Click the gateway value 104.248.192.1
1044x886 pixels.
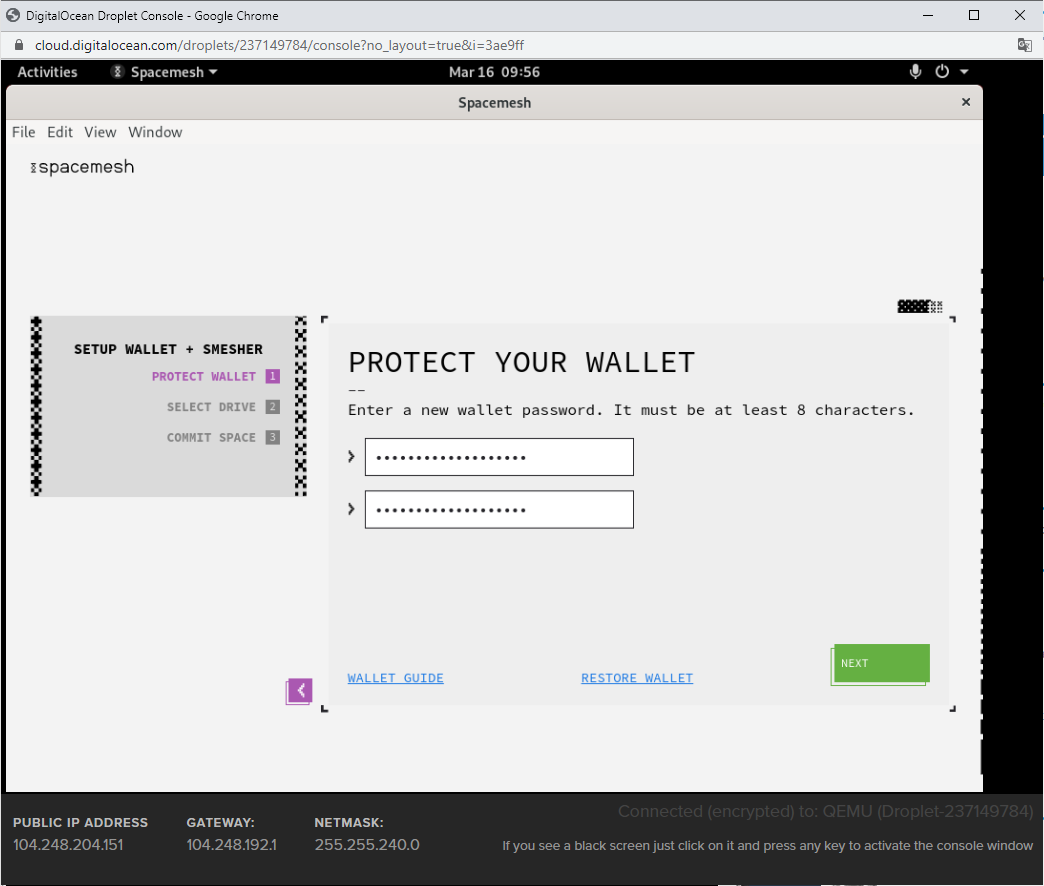point(232,845)
